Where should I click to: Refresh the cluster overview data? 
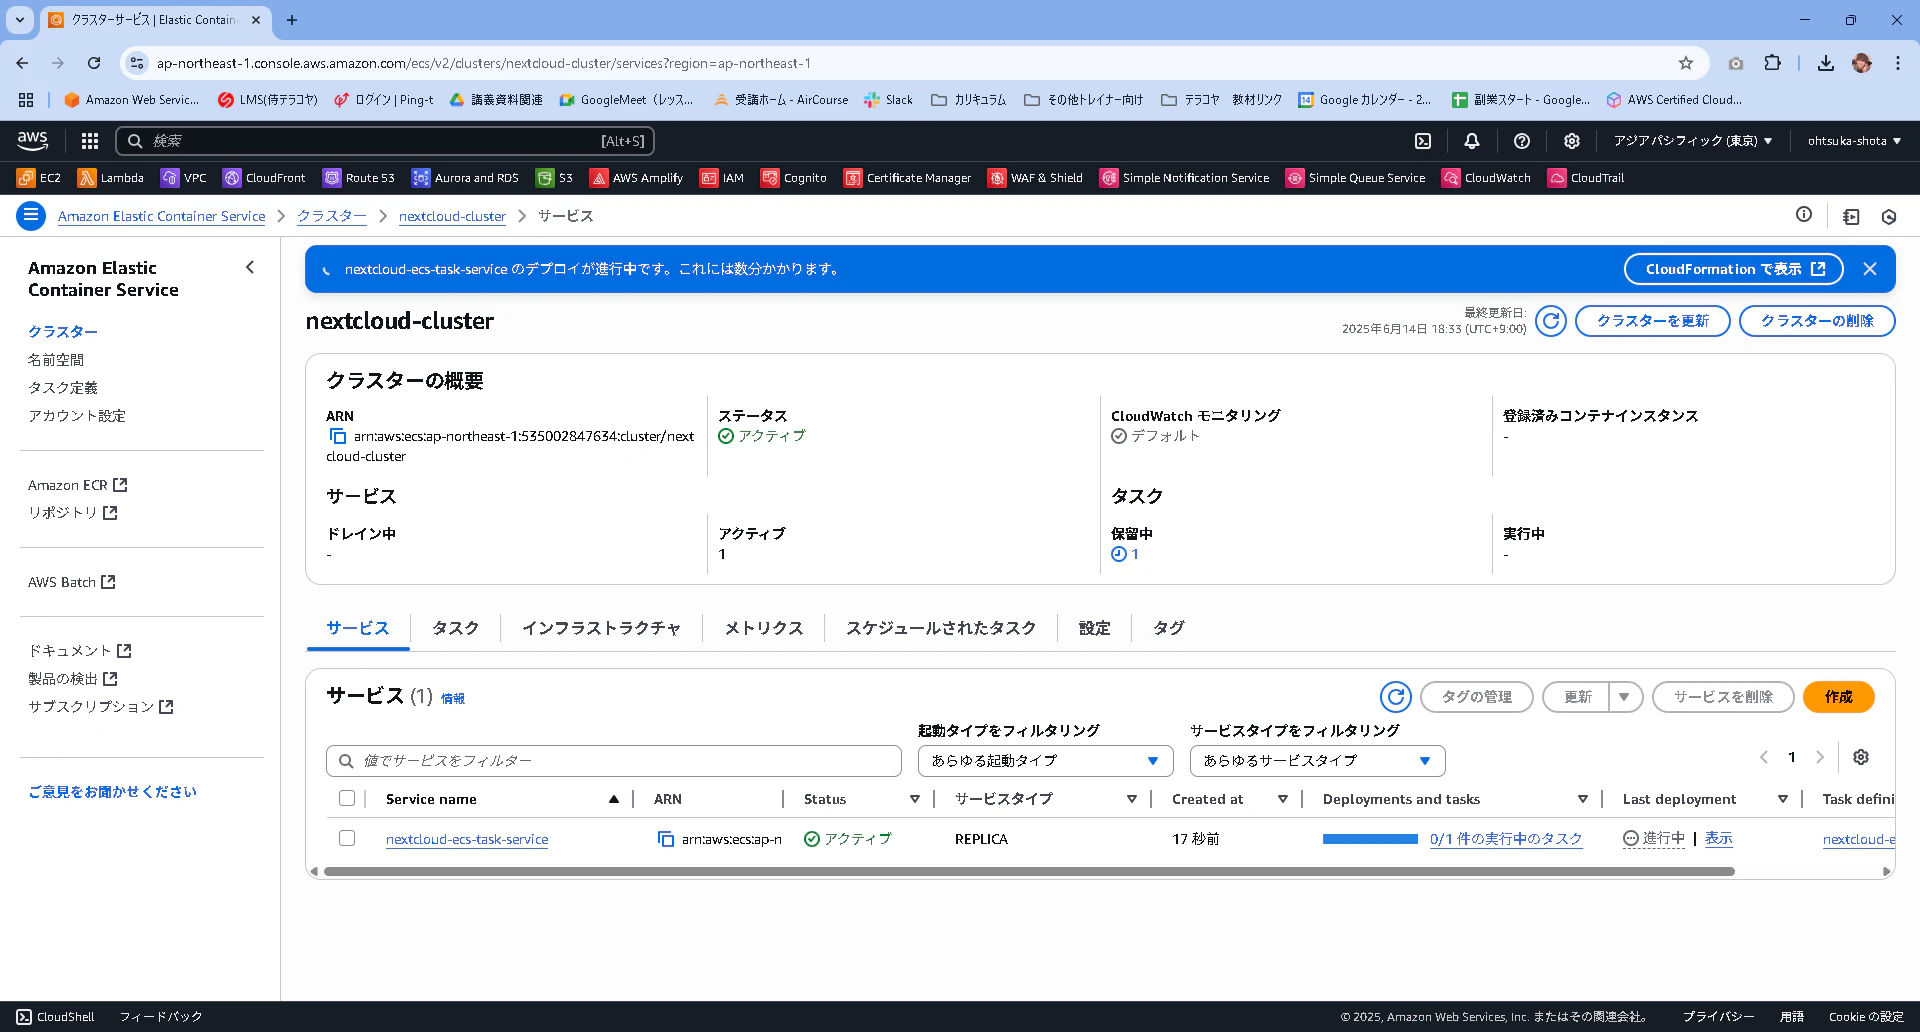[1551, 321]
